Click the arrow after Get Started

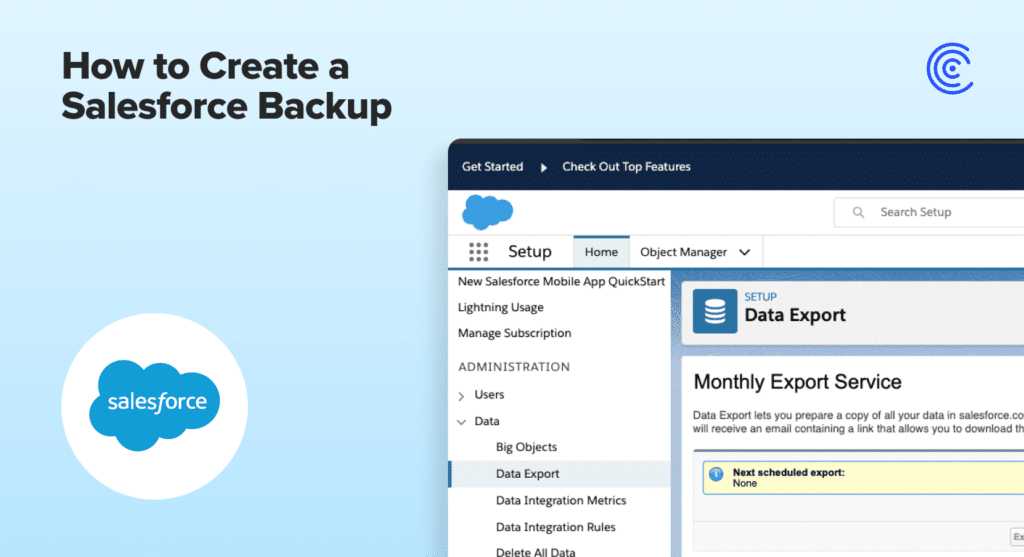[x=543, y=167]
